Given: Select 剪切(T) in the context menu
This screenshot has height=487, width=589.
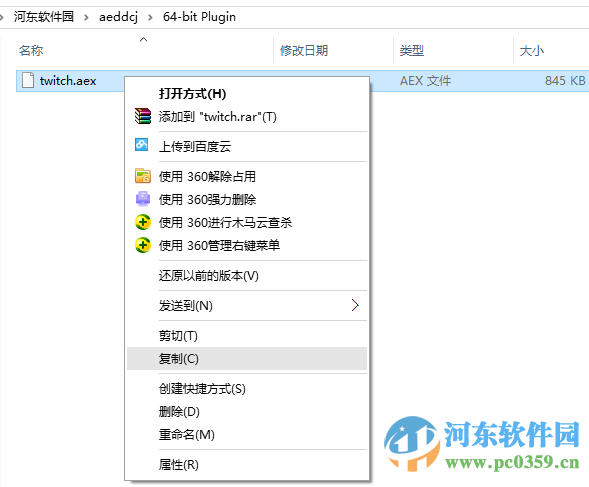Looking at the screenshot, I should [247, 336].
